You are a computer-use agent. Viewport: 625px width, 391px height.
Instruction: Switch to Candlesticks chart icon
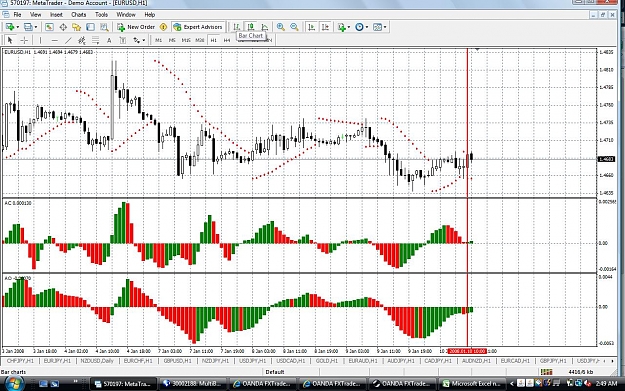click(251, 27)
